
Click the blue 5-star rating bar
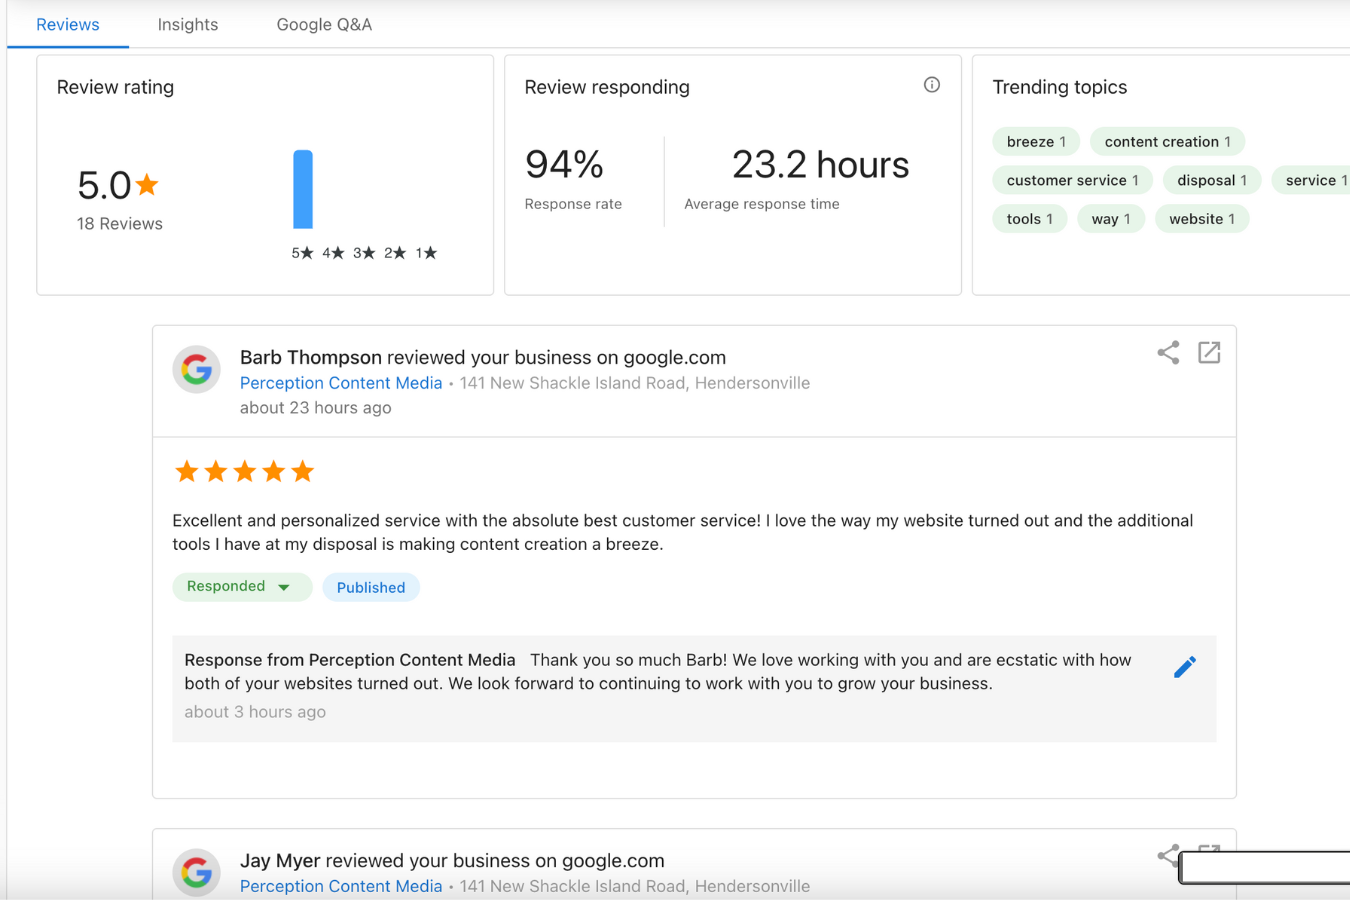(303, 190)
